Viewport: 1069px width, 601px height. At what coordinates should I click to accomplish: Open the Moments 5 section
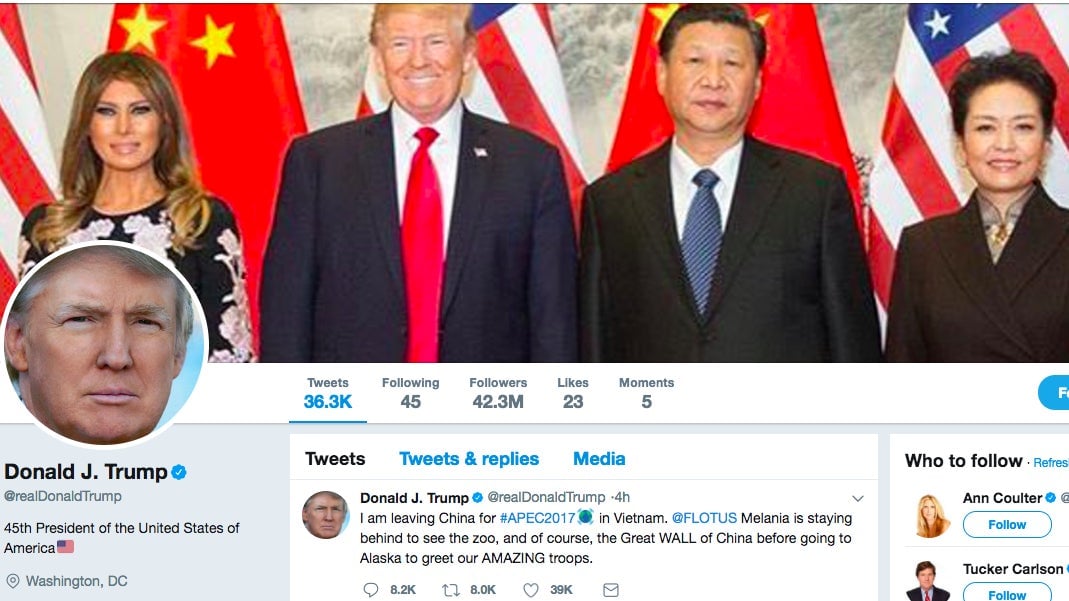coord(646,392)
